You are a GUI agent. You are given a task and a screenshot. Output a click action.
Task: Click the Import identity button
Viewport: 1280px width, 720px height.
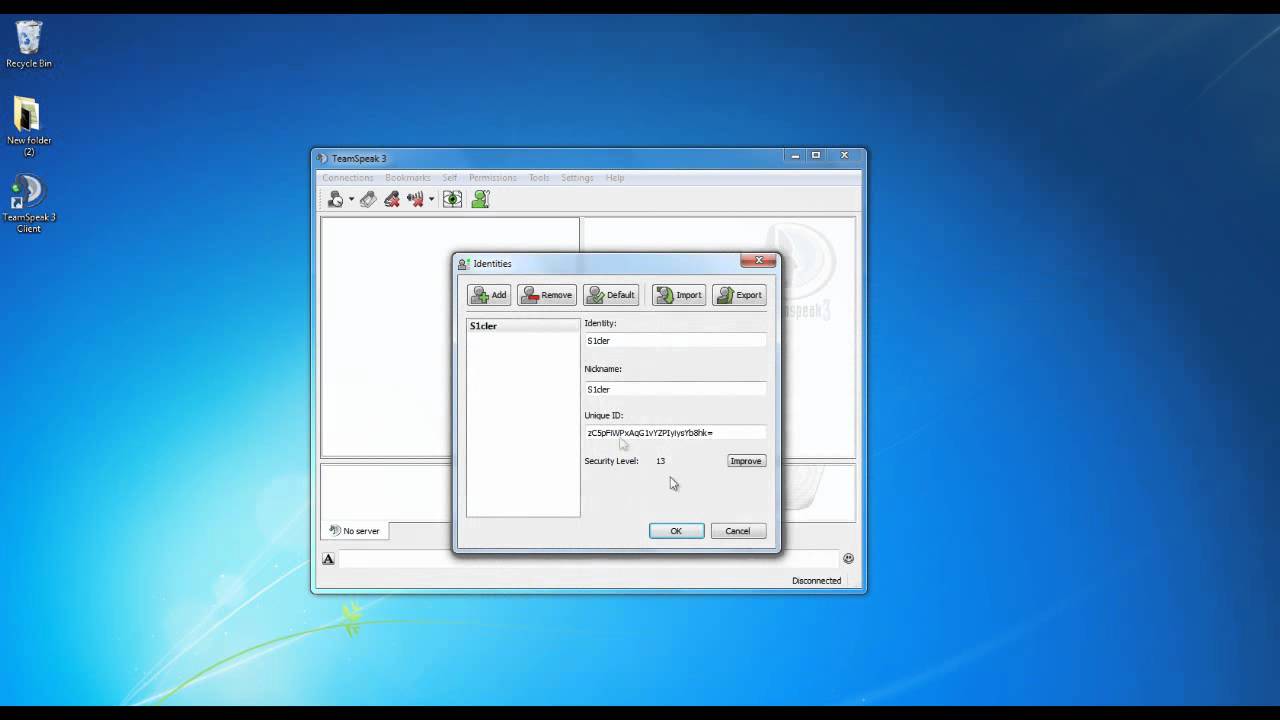point(679,295)
